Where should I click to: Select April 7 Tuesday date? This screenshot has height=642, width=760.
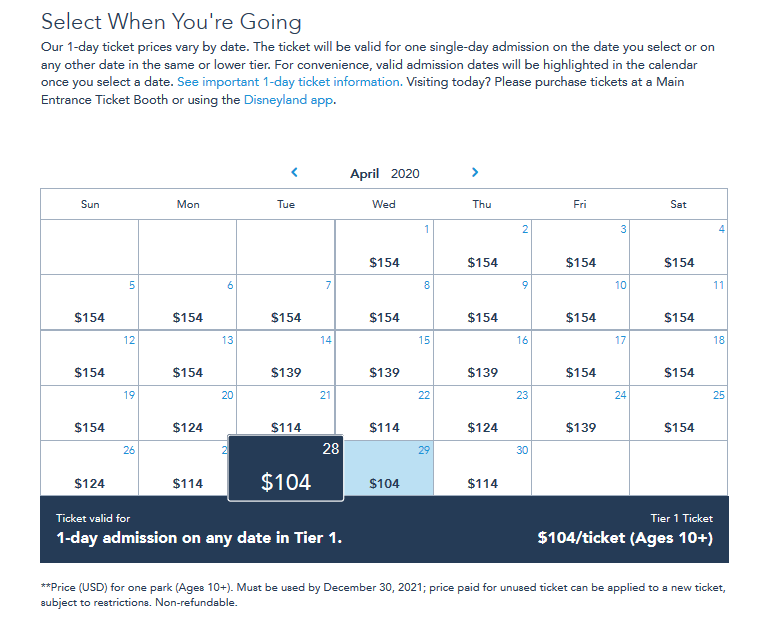click(x=286, y=302)
